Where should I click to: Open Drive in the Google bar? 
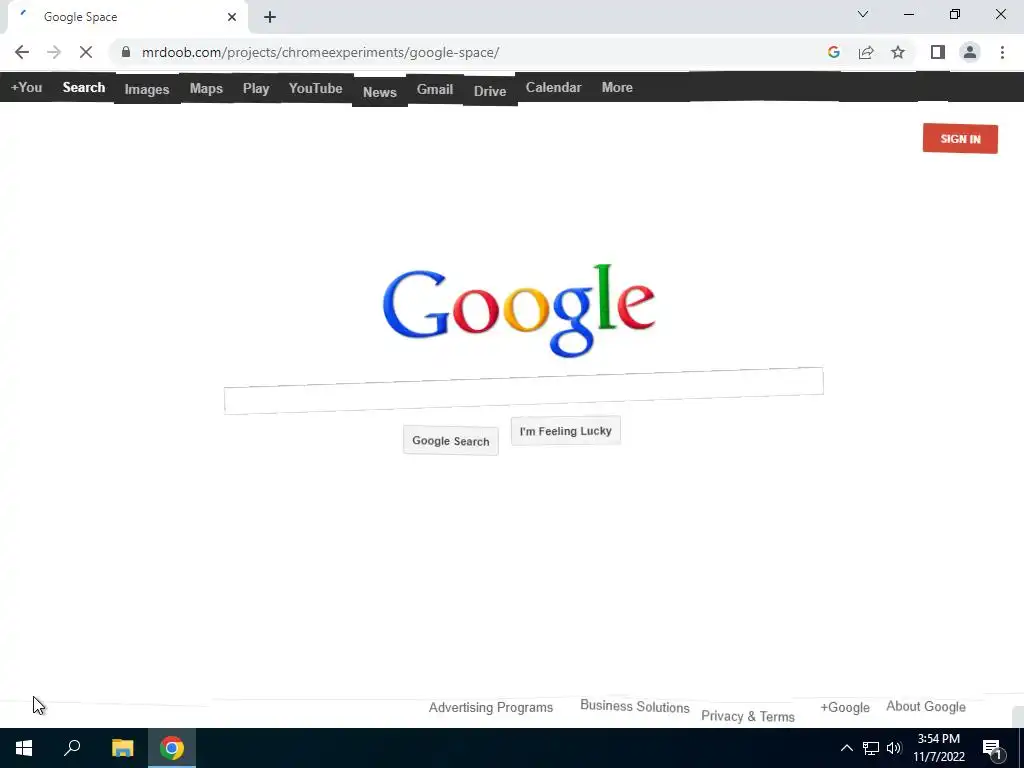pyautogui.click(x=490, y=91)
